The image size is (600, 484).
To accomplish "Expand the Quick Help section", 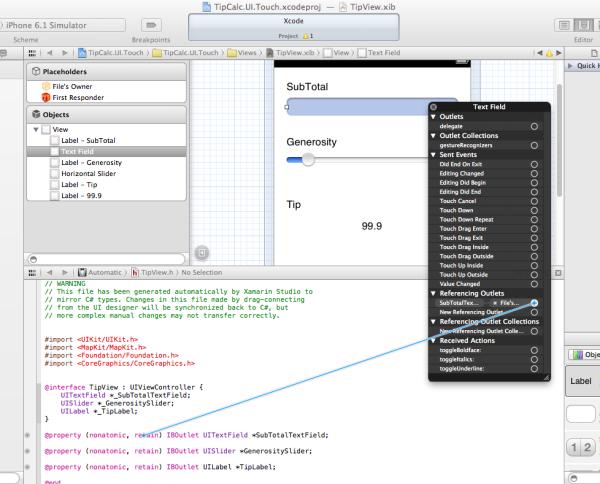I will [x=570, y=66].
